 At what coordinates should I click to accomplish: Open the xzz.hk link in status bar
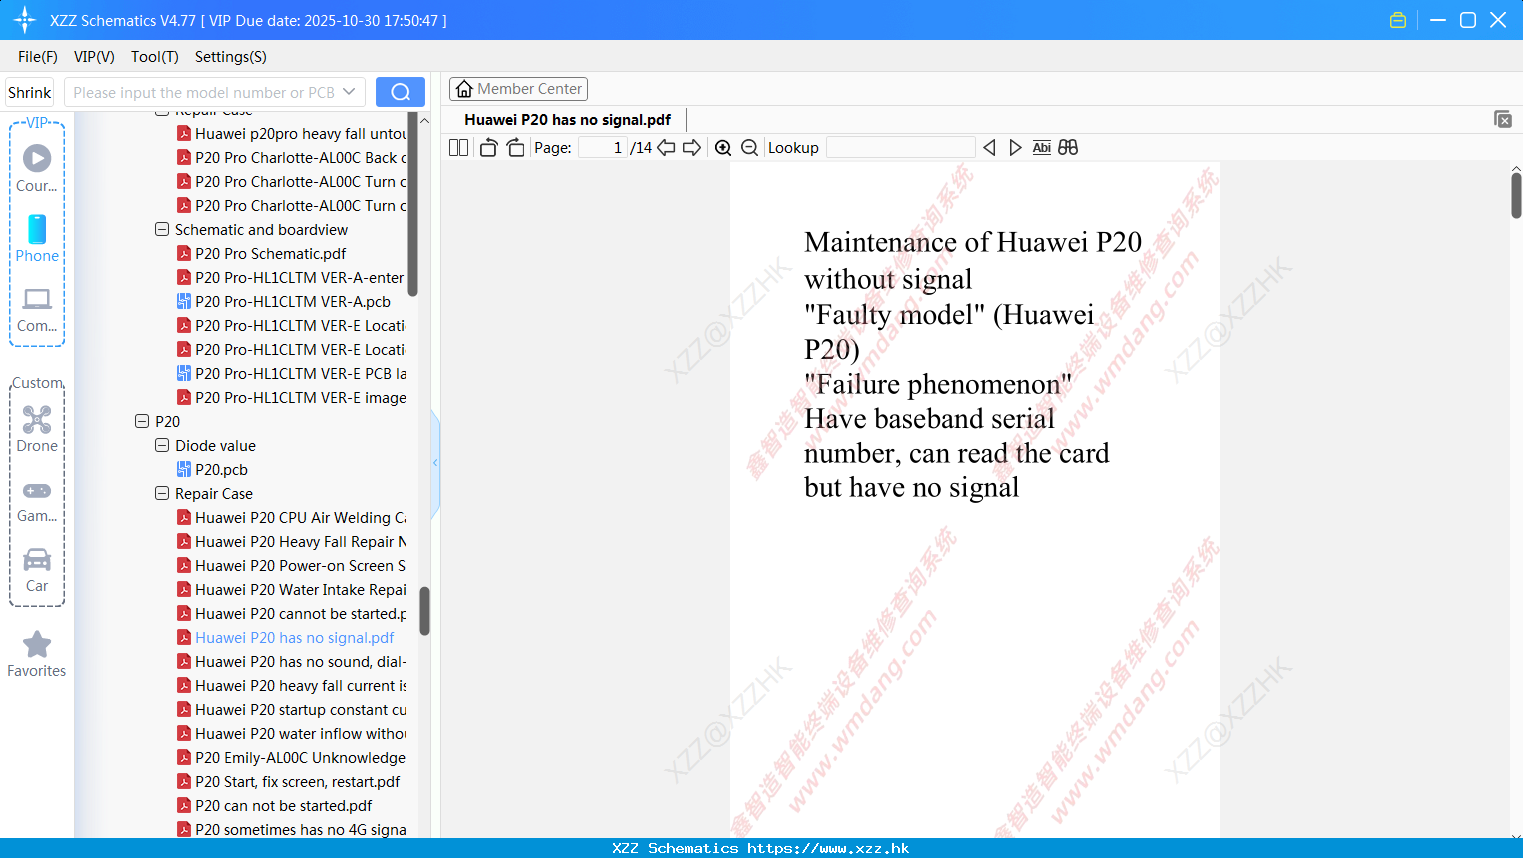click(x=828, y=848)
